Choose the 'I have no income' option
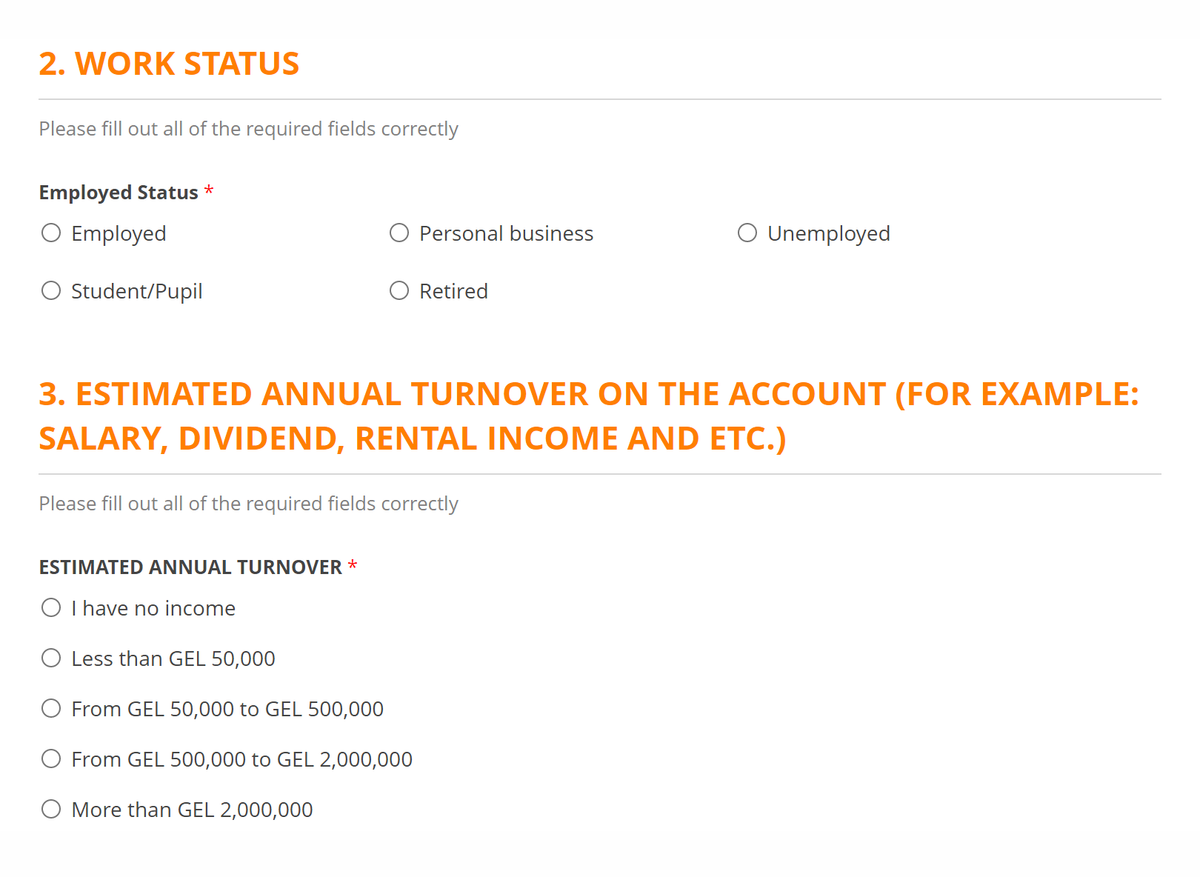The width and height of the screenshot is (1200, 877). tap(51, 609)
